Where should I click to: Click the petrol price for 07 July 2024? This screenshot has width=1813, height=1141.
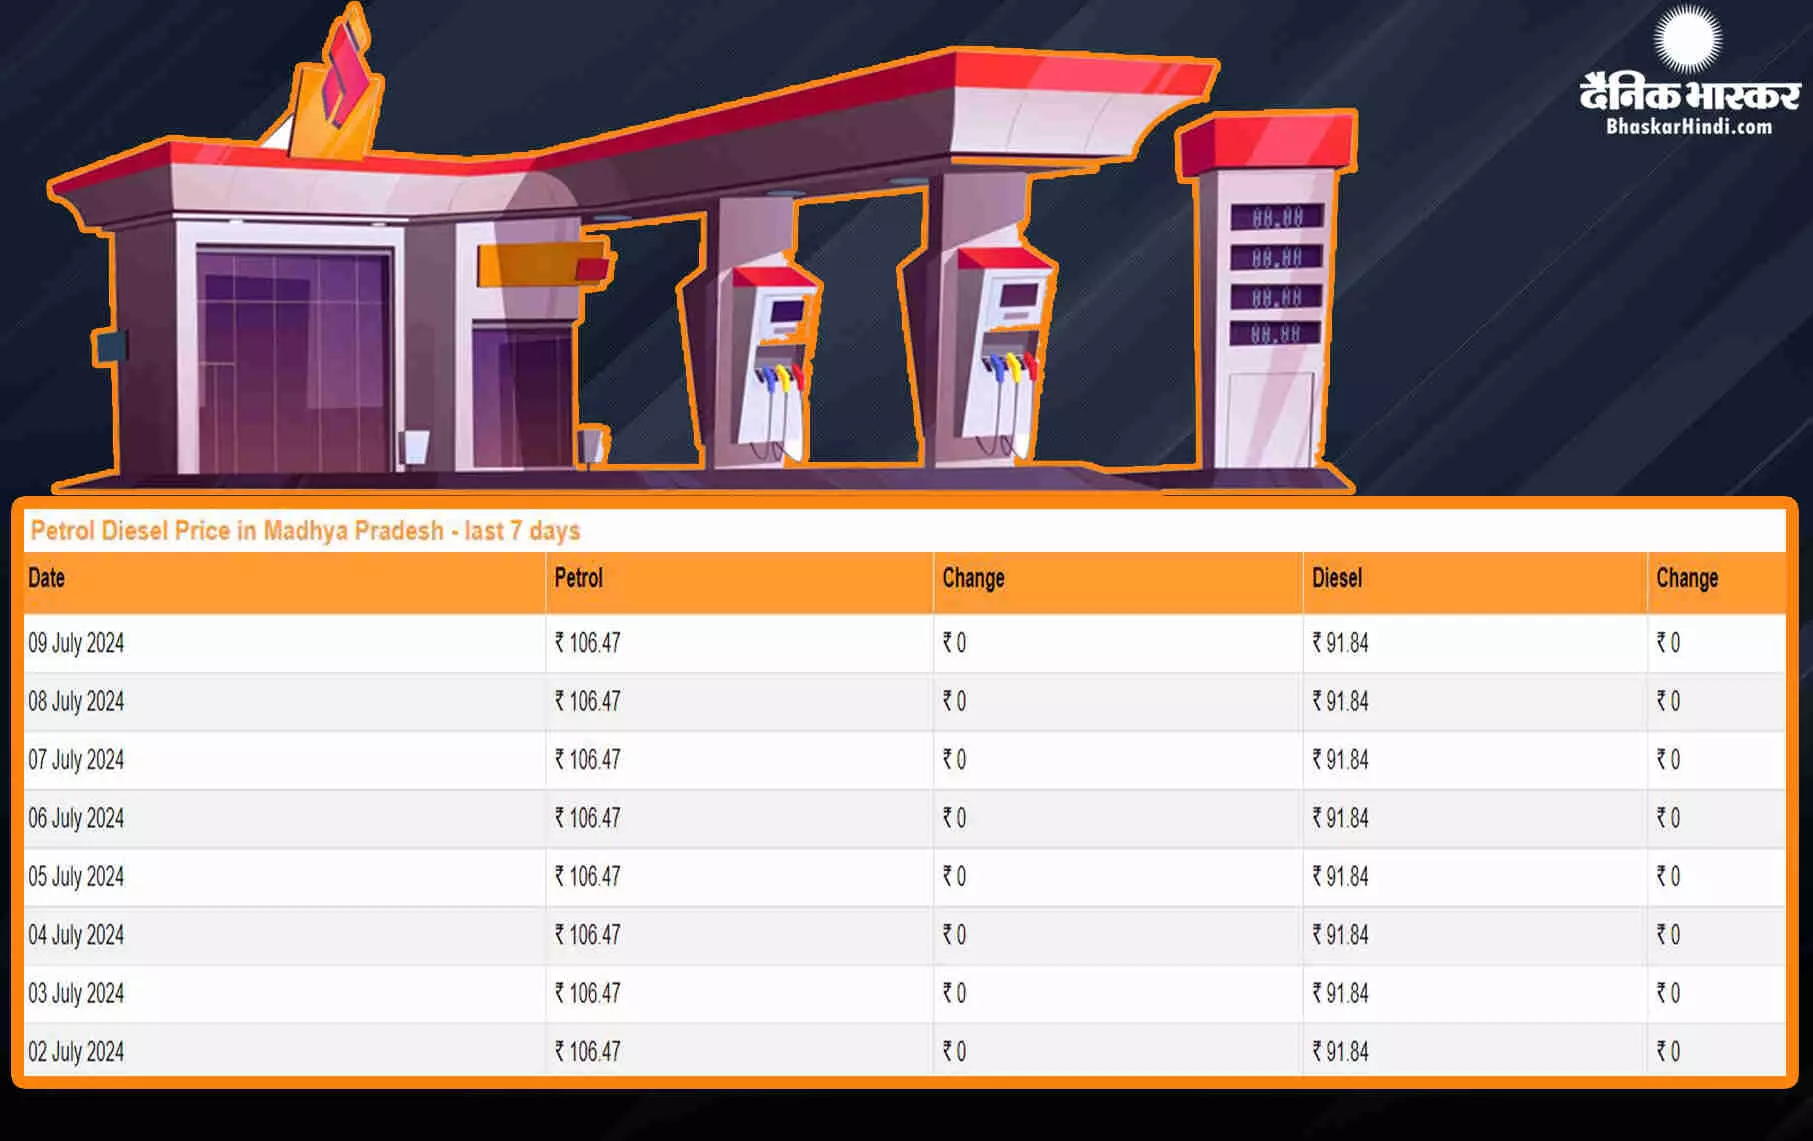click(588, 760)
